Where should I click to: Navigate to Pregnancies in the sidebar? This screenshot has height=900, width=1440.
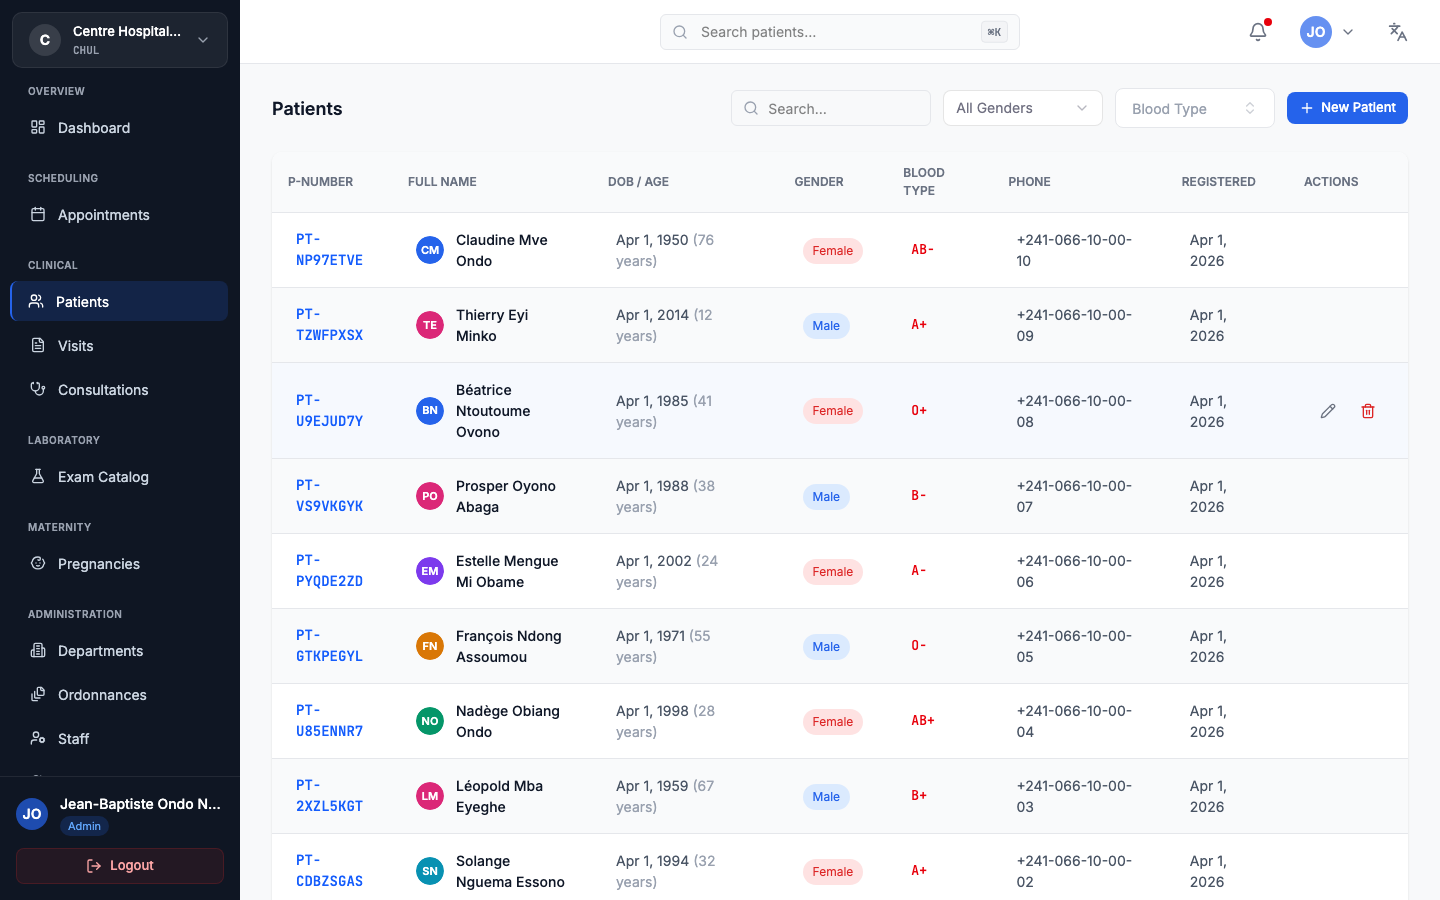pyautogui.click(x=98, y=564)
